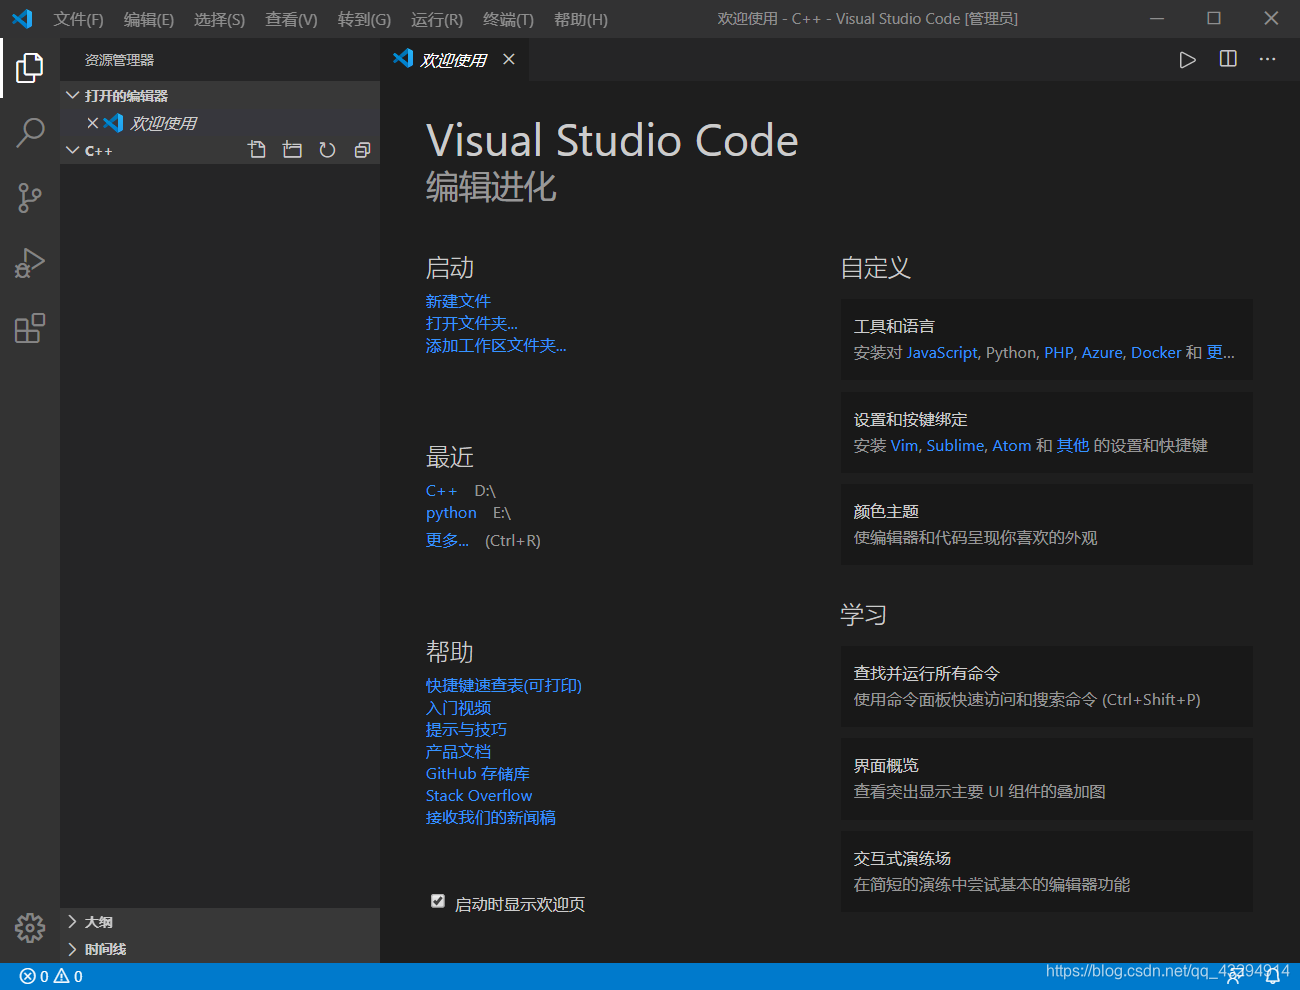
Task: Open the Explorer view in activity bar
Action: pyautogui.click(x=30, y=68)
